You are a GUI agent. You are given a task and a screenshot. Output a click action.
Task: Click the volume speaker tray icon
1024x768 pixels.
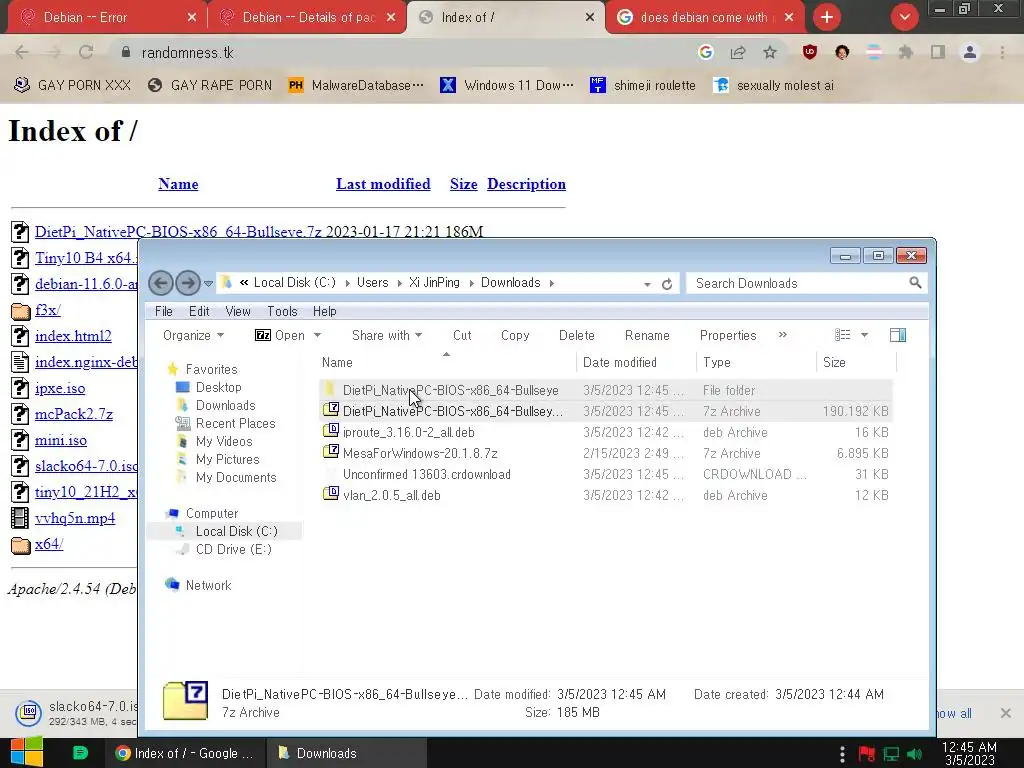coord(914,754)
